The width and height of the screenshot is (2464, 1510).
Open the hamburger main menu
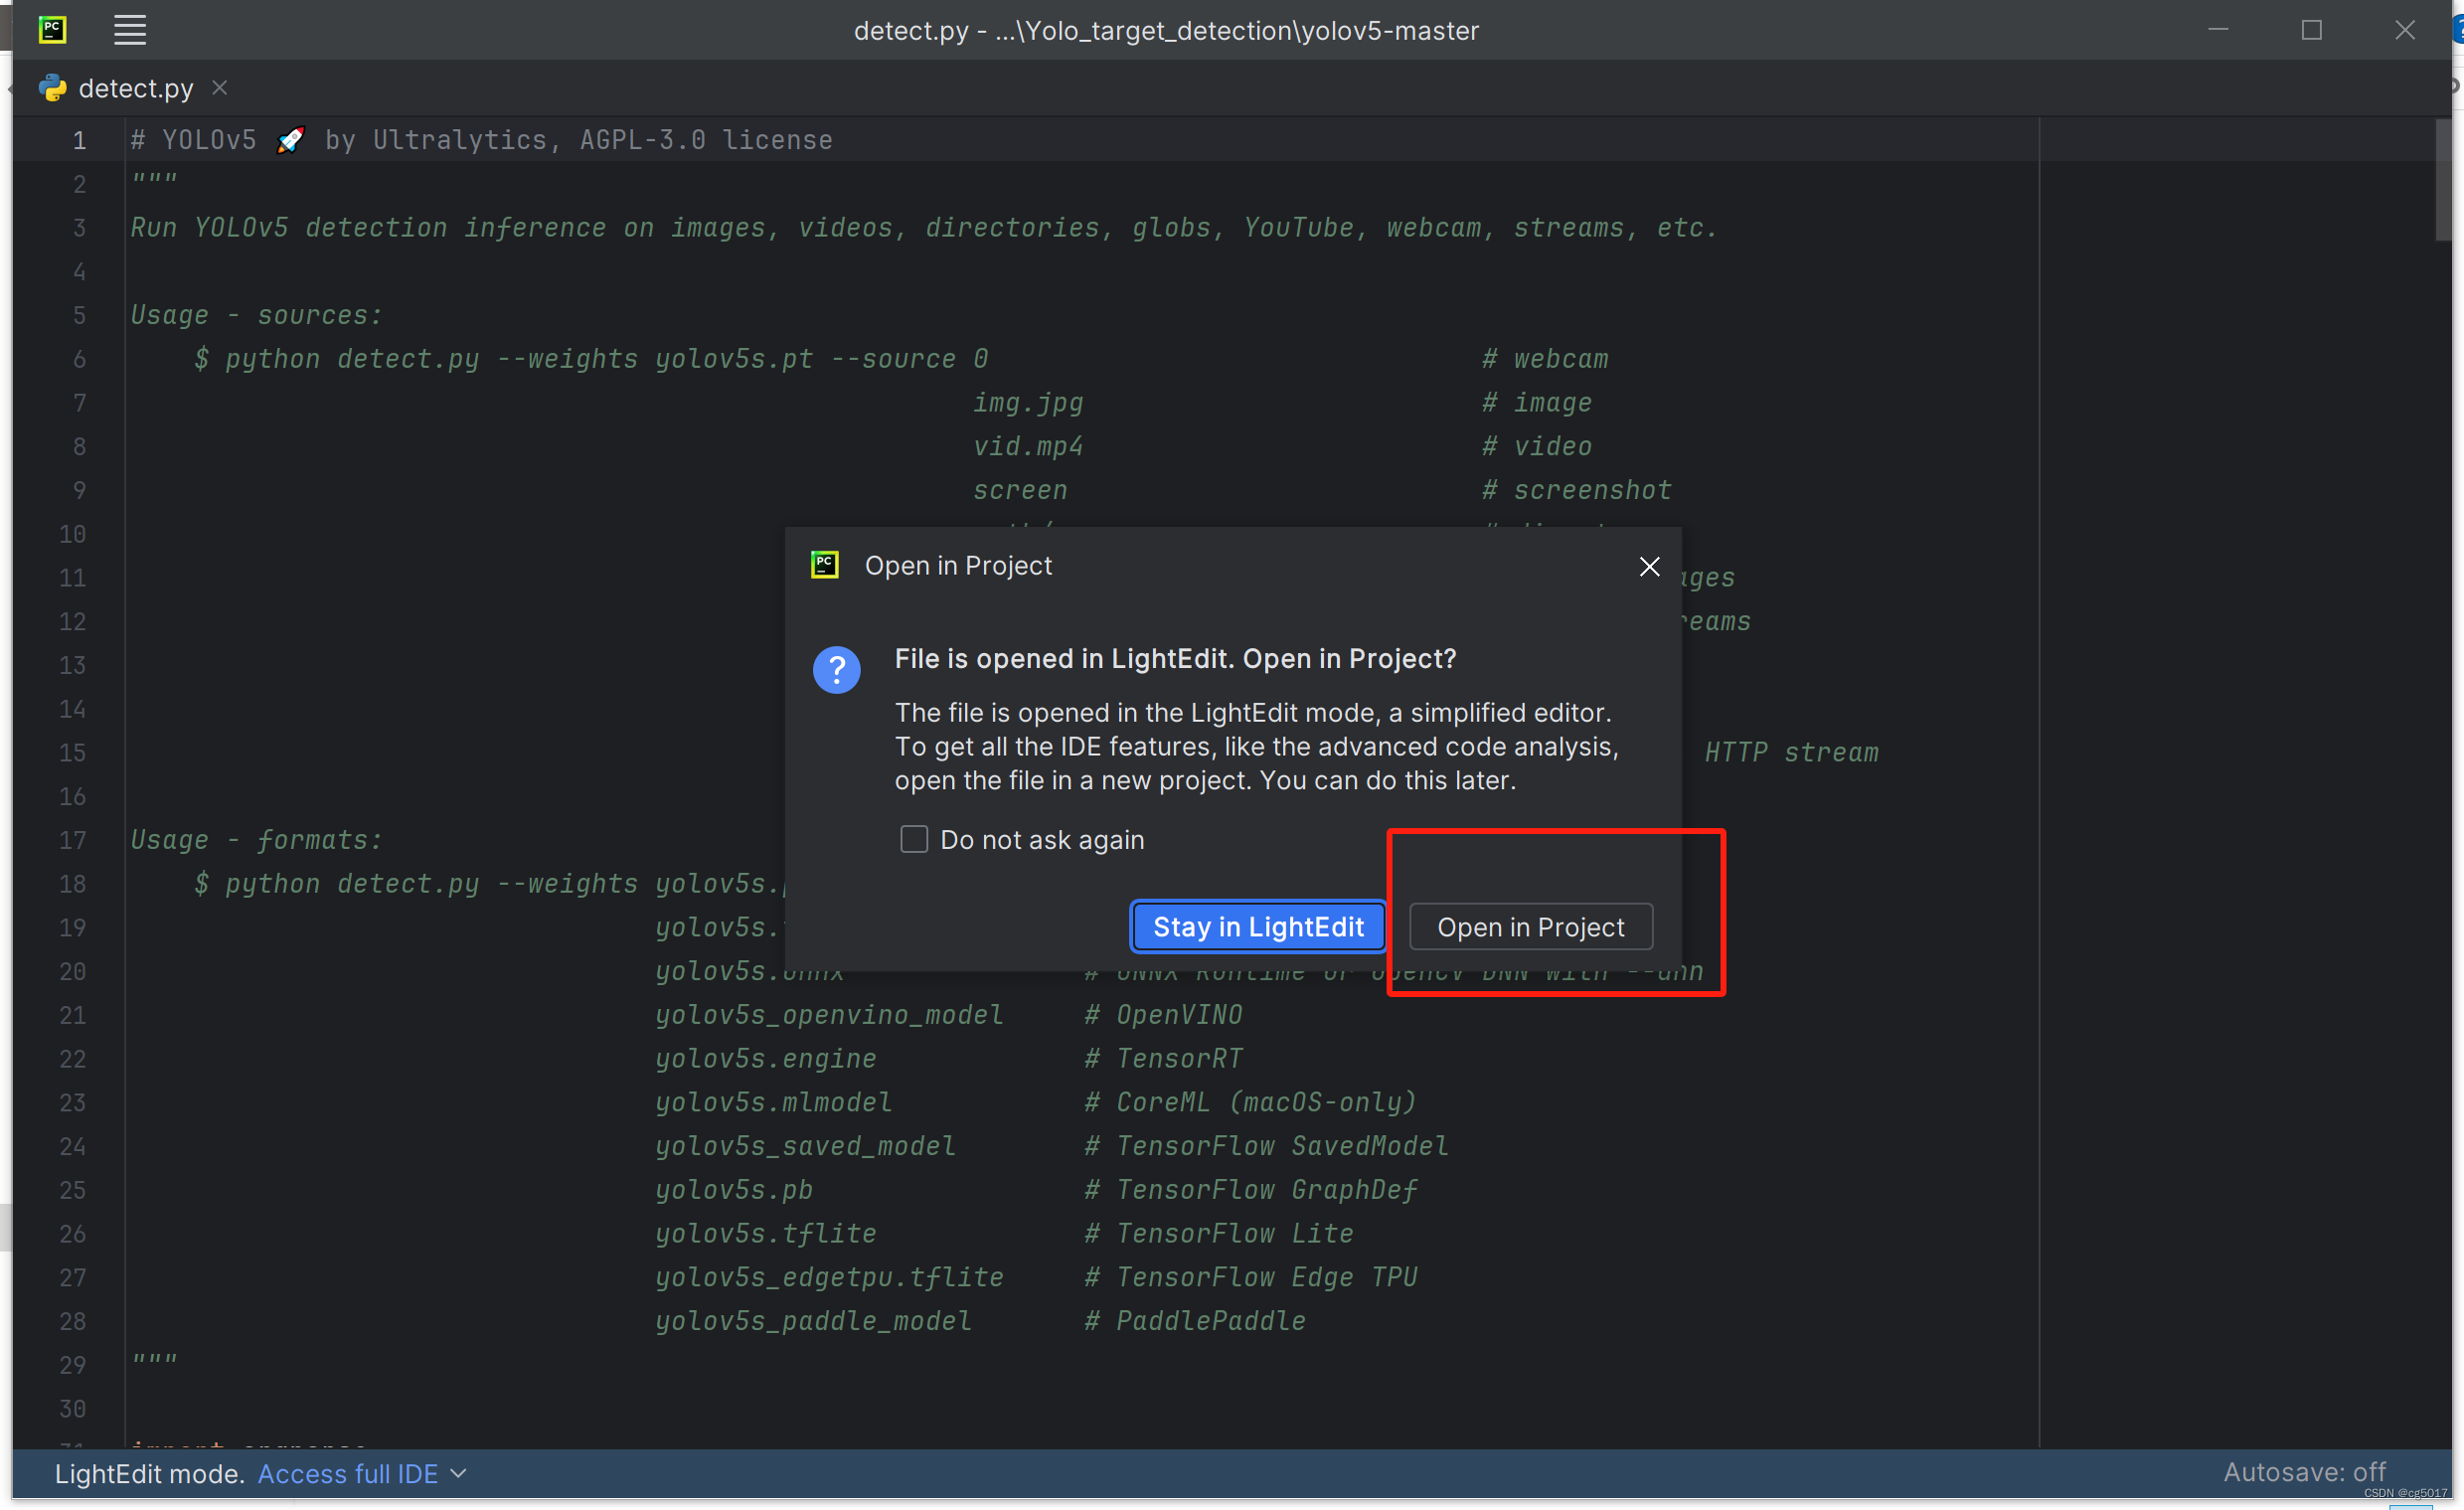130,30
